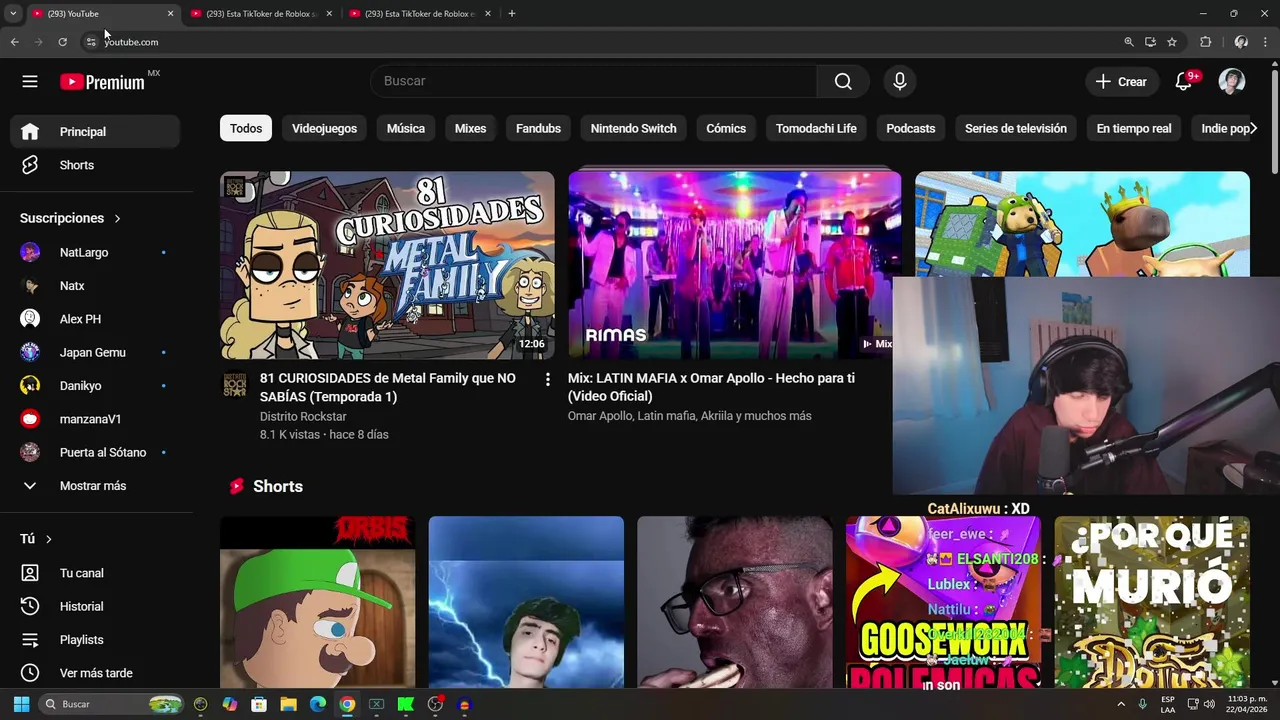1280x720 pixels.
Task: Open Tu canal in the sidebar
Action: coord(95,573)
